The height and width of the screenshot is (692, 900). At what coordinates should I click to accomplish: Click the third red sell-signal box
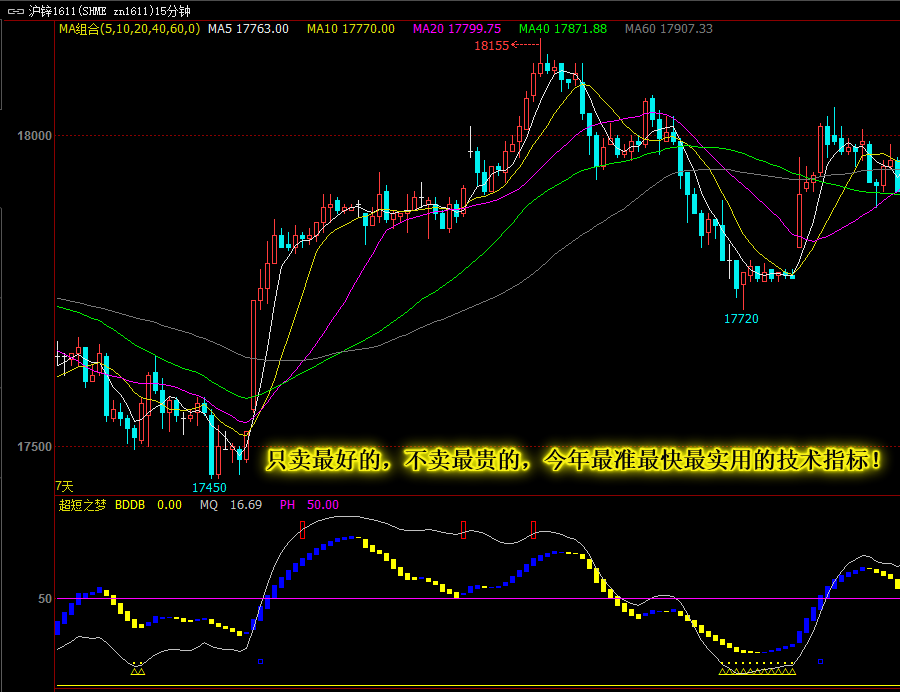click(533, 530)
